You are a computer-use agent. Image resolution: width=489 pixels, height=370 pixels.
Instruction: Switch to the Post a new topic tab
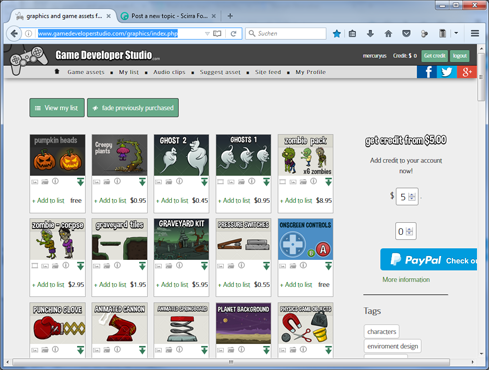pyautogui.click(x=168, y=16)
